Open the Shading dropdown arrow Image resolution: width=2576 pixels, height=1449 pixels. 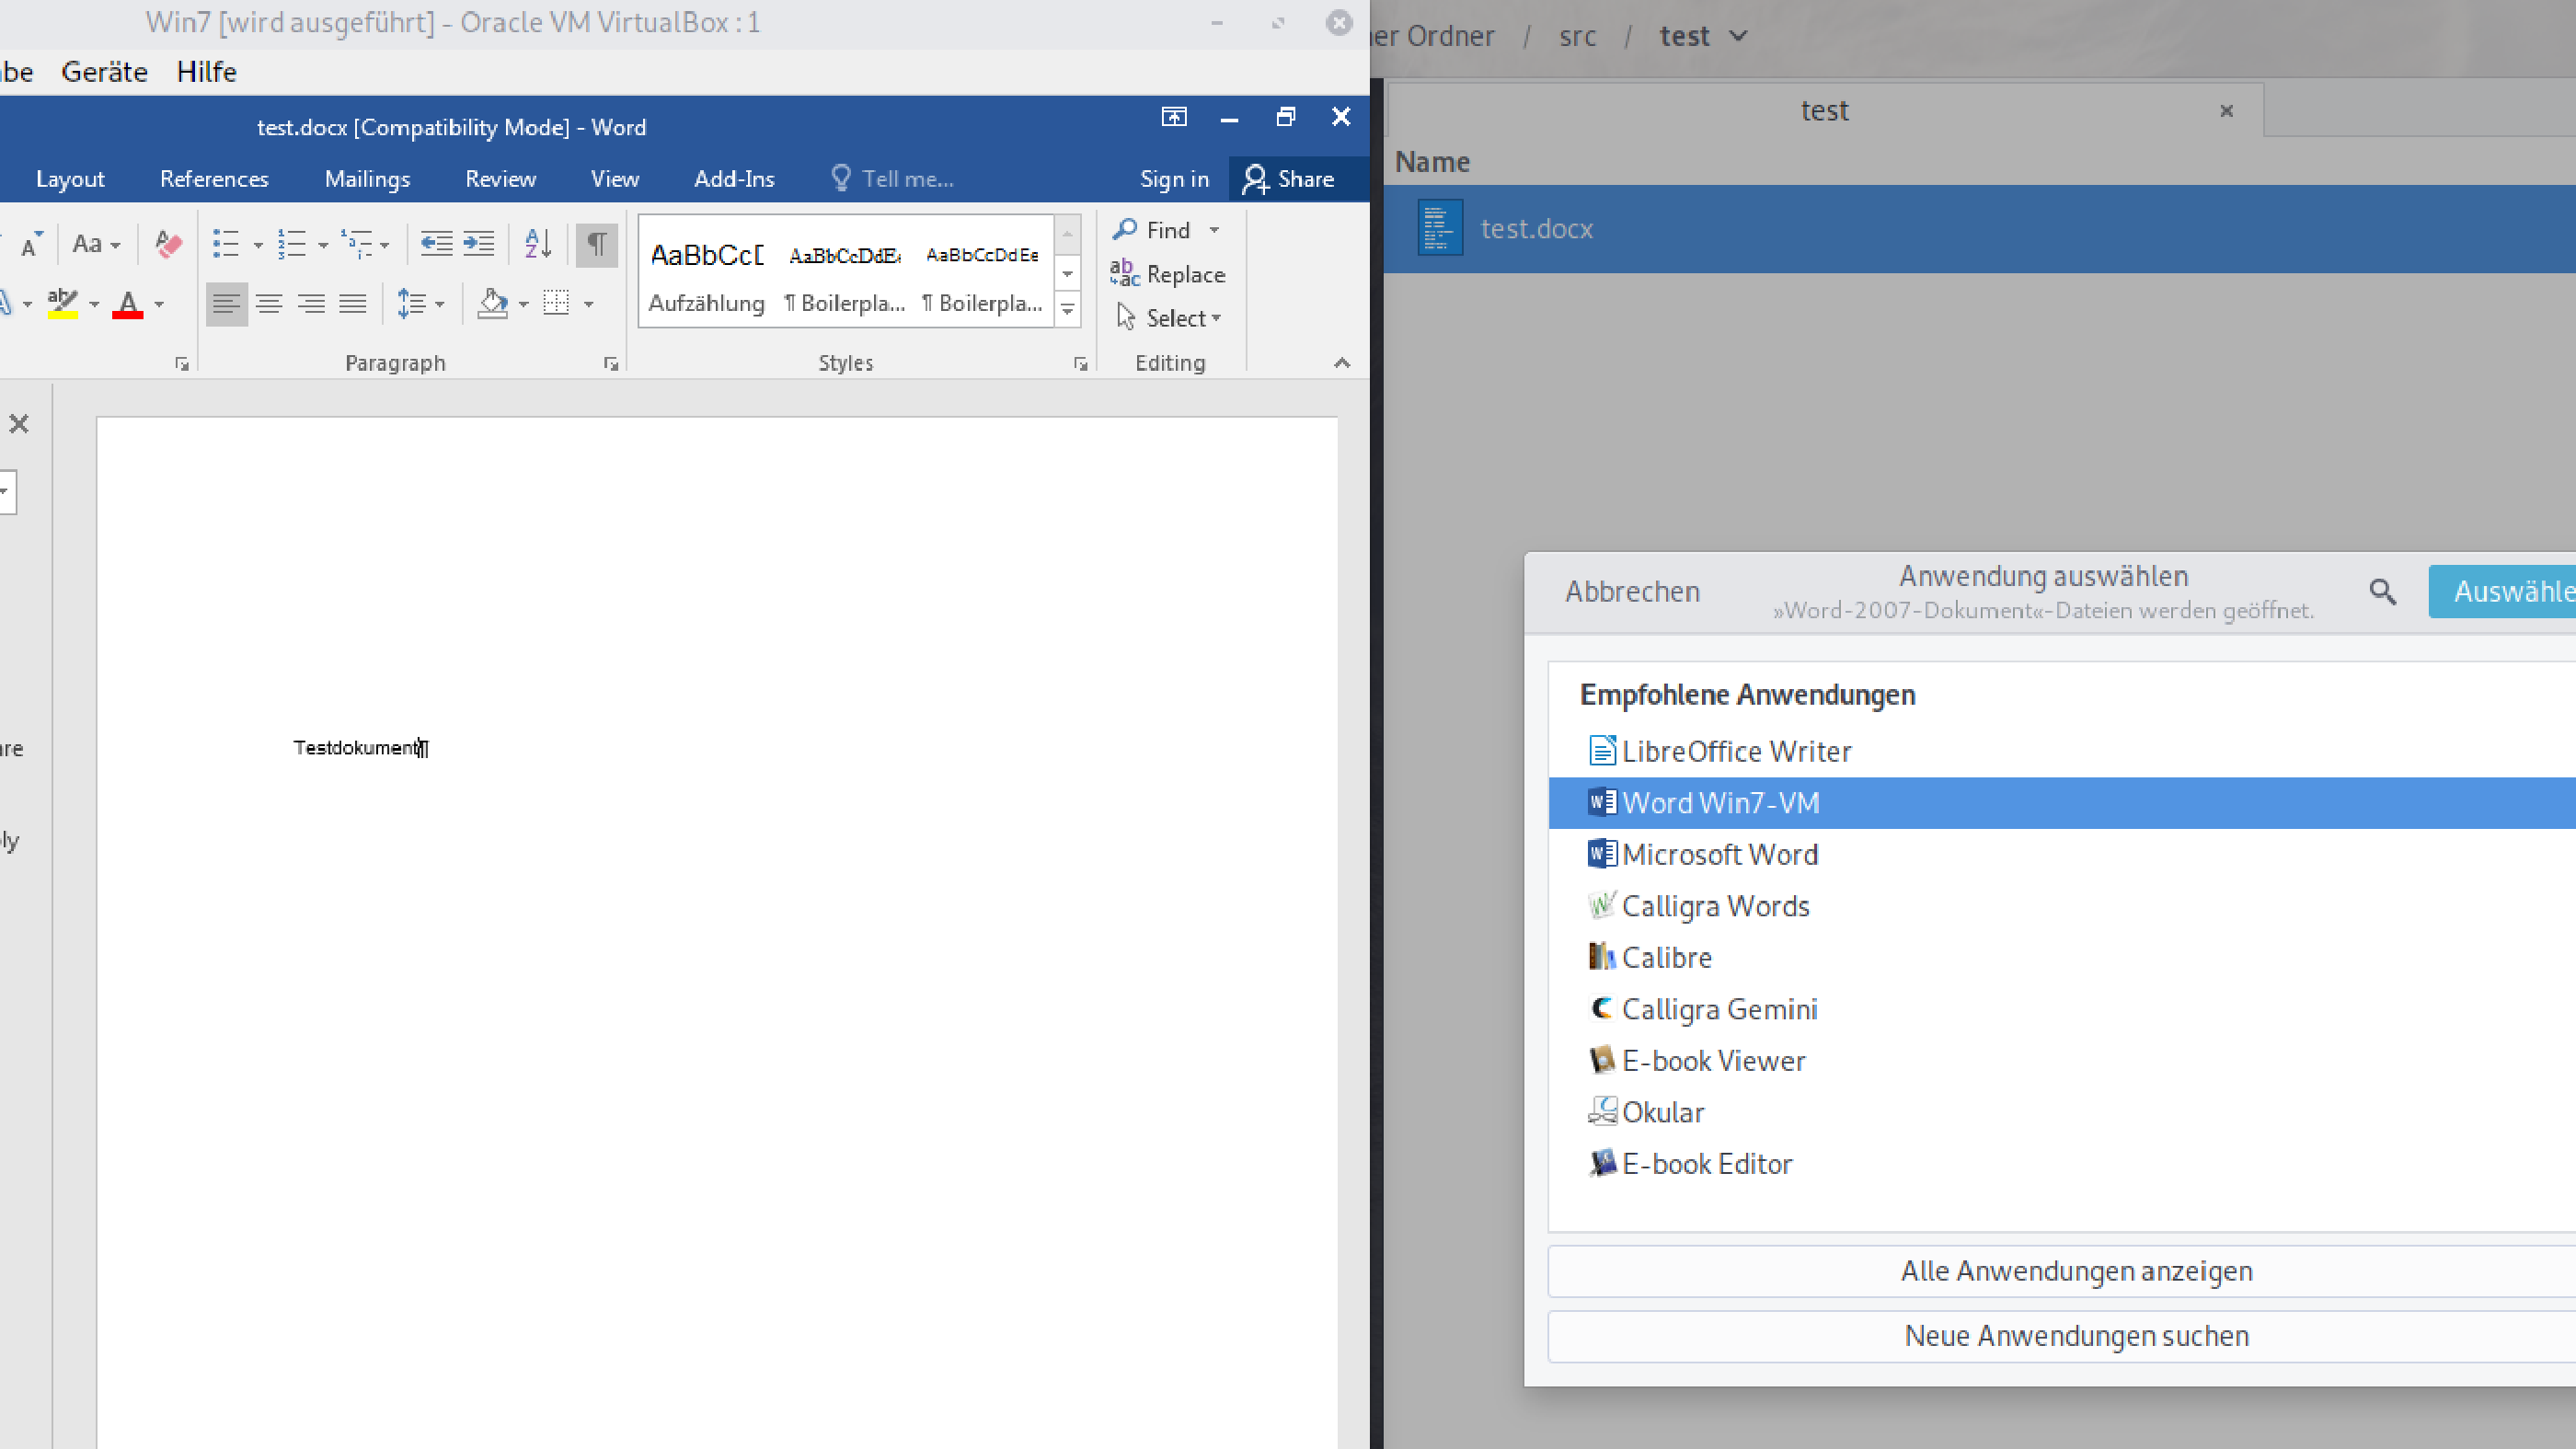(523, 304)
